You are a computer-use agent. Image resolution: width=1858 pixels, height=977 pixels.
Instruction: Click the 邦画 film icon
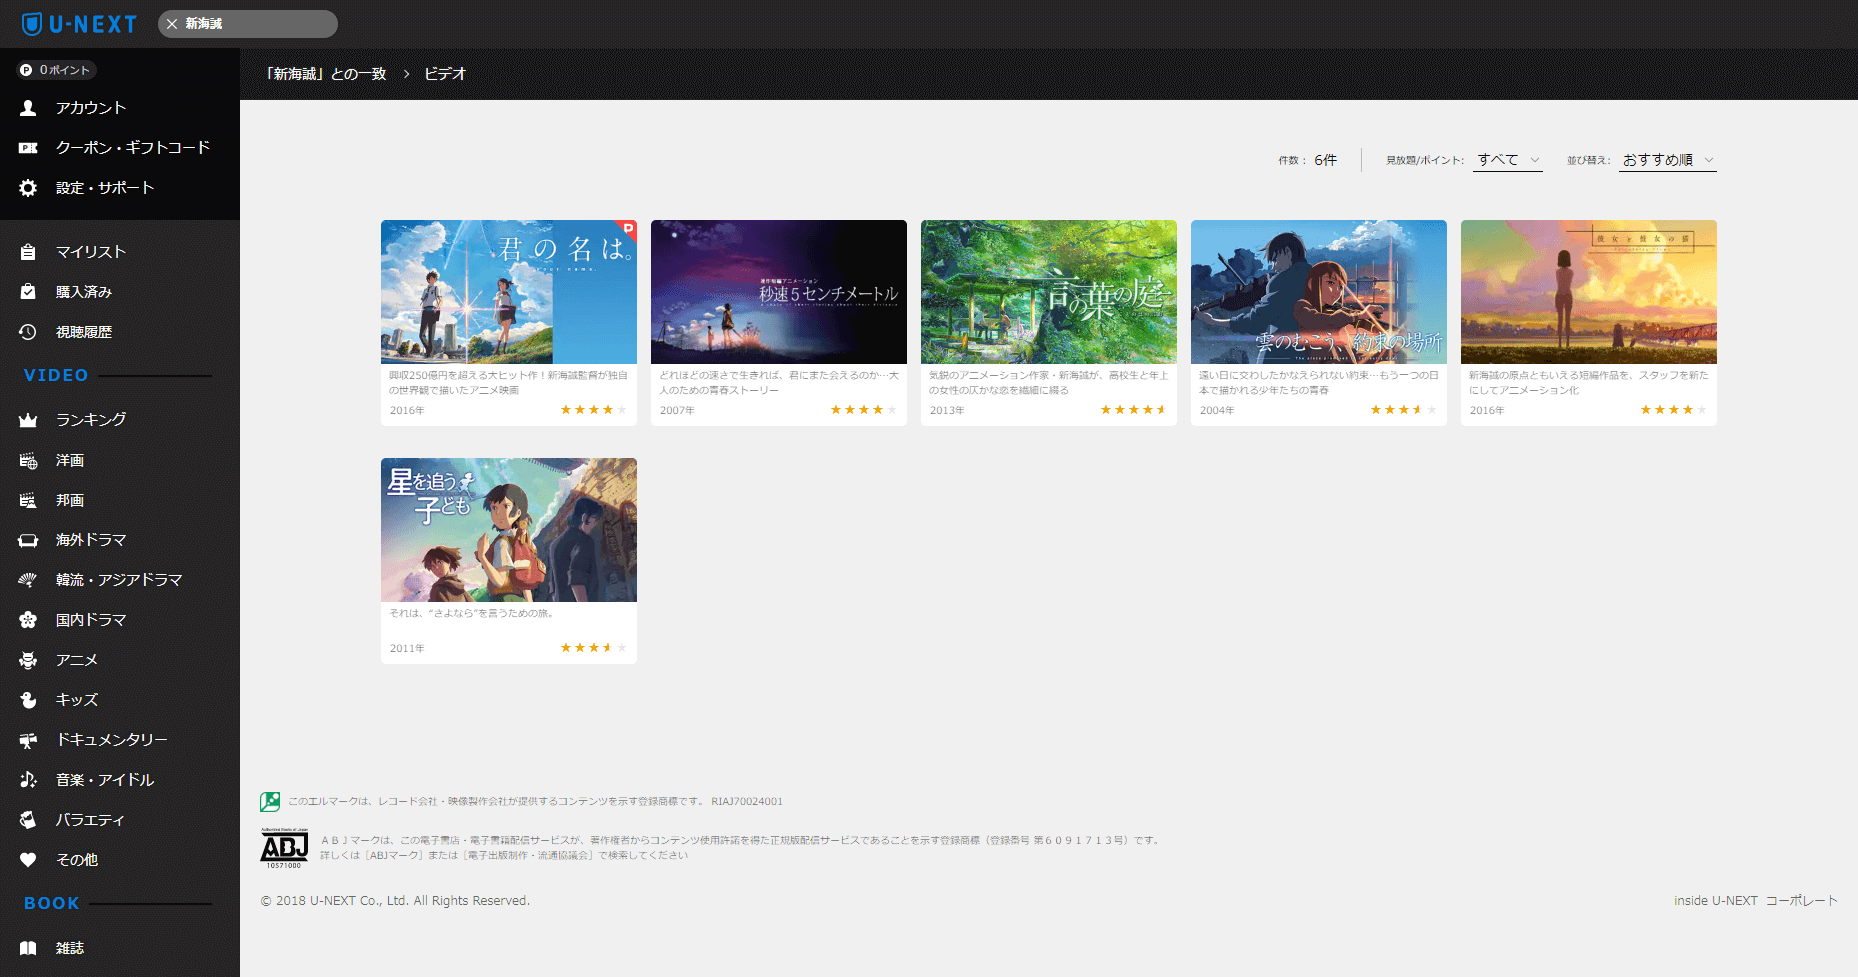28,500
